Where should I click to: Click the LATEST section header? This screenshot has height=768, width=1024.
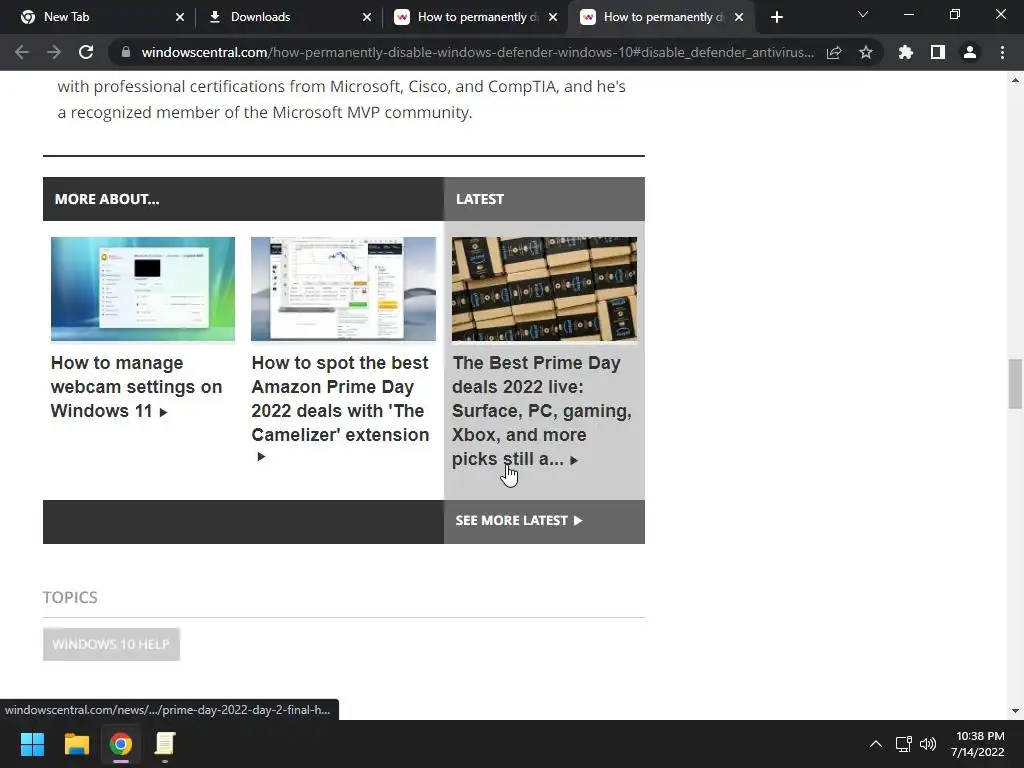[480, 199]
